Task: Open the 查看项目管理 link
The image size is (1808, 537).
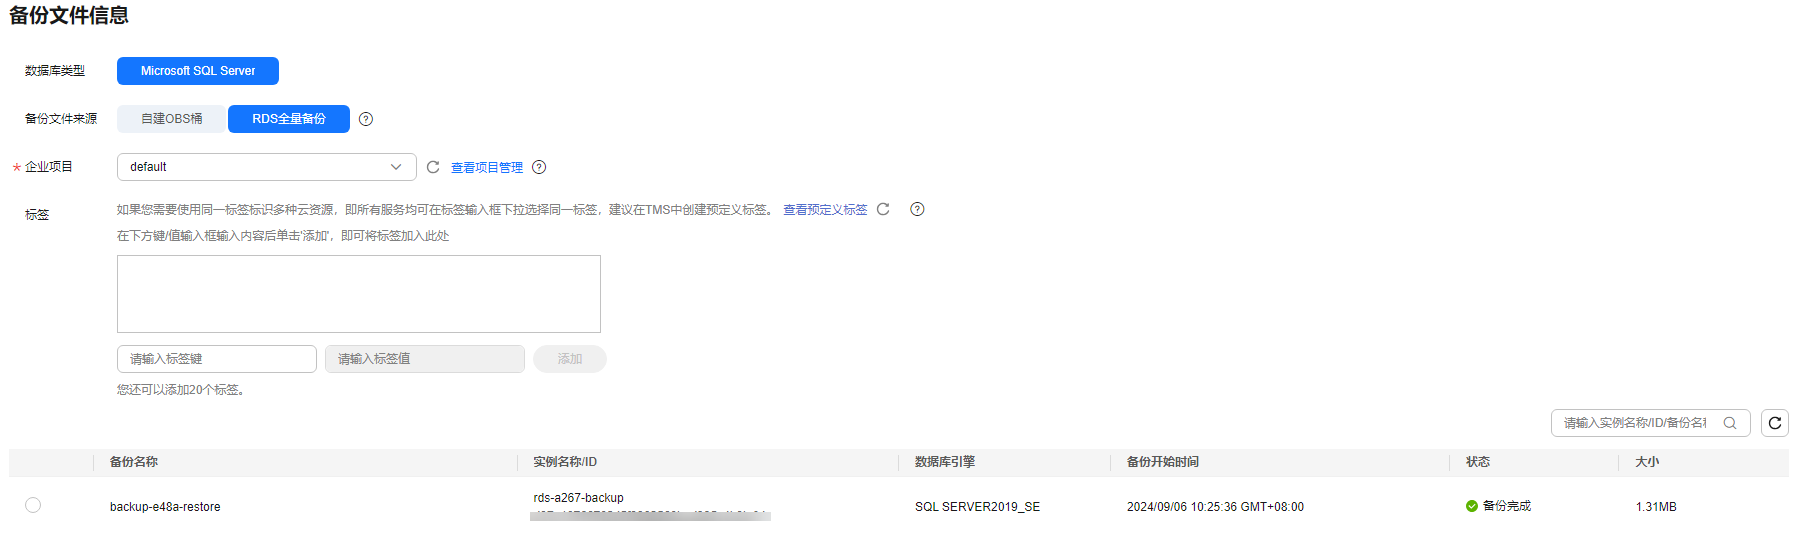Action: tap(487, 168)
